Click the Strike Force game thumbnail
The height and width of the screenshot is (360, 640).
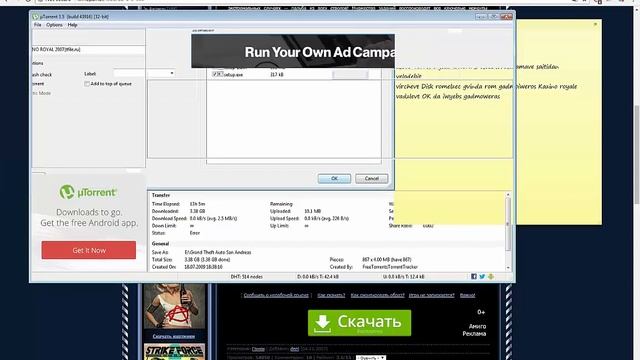174,352
